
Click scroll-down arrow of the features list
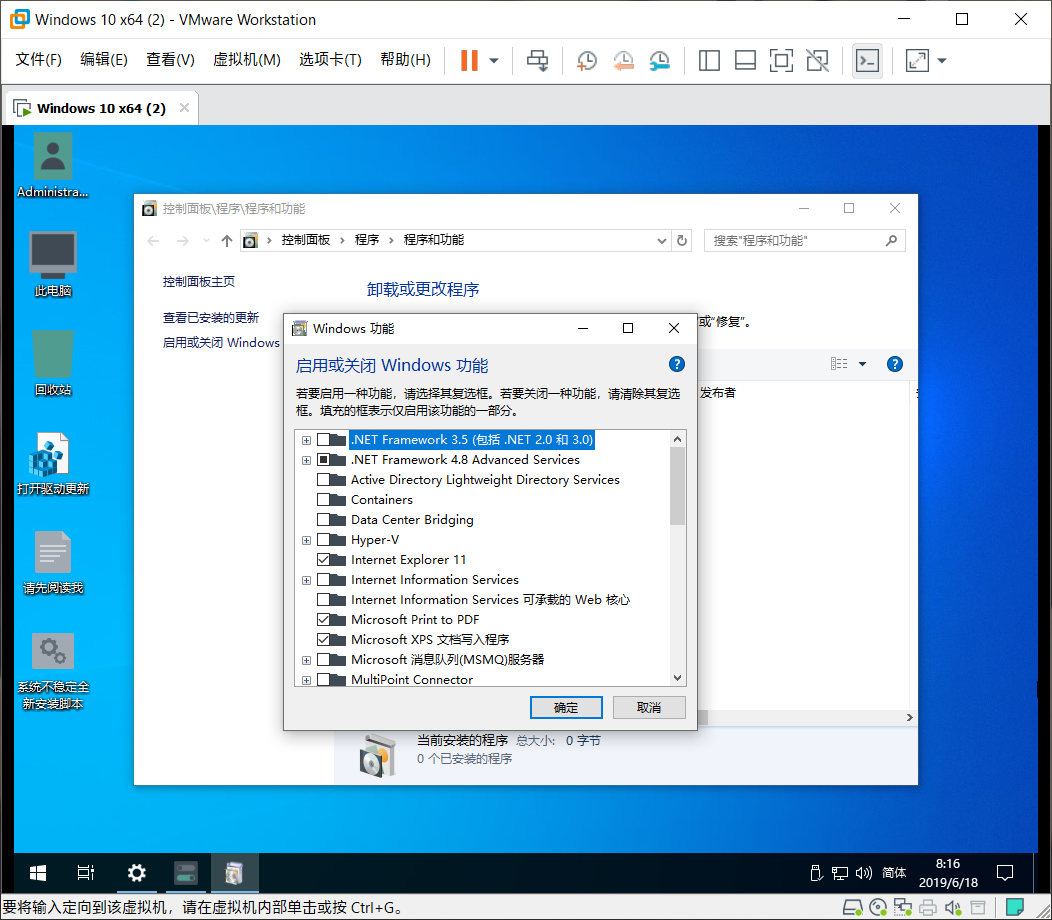point(678,678)
